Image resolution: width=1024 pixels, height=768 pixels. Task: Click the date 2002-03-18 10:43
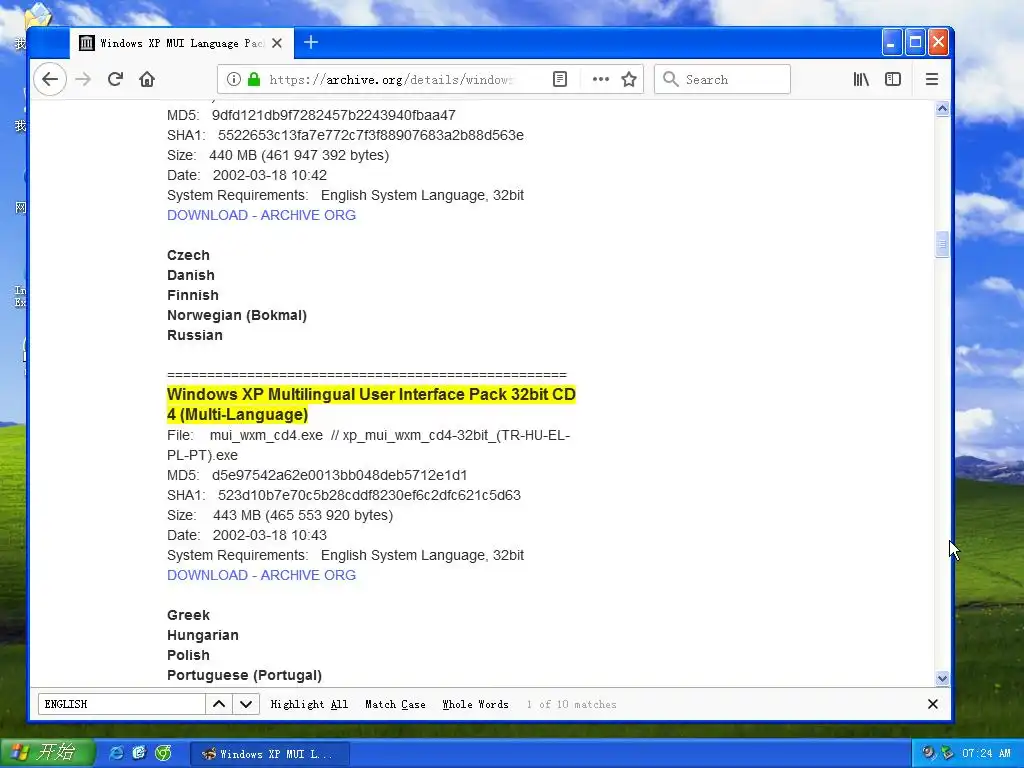pos(270,536)
